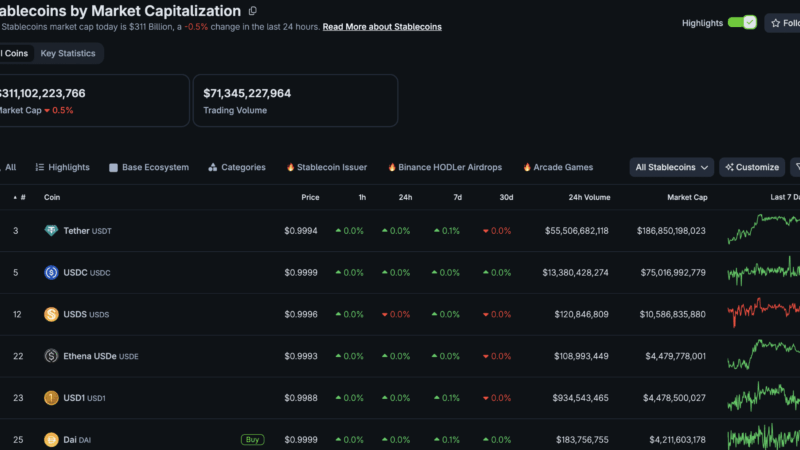The width and height of the screenshot is (800, 450).
Task: Click the fire icon beside Stablecoin Issuer
Action: coord(290,167)
